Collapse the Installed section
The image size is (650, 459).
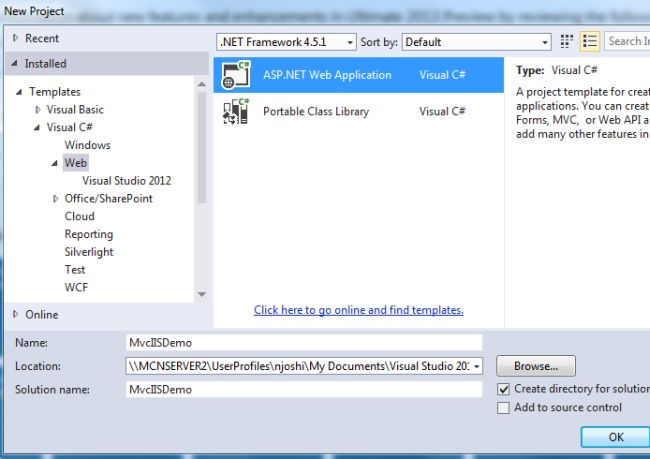[x=15, y=63]
